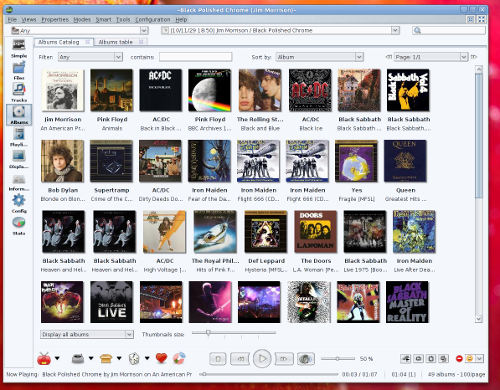Click the previous track button

tap(240, 359)
